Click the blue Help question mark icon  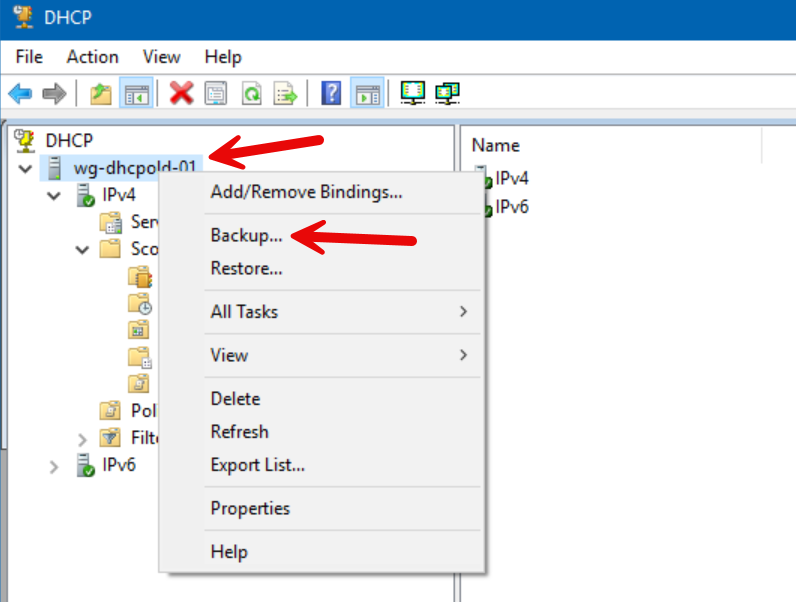coord(332,93)
